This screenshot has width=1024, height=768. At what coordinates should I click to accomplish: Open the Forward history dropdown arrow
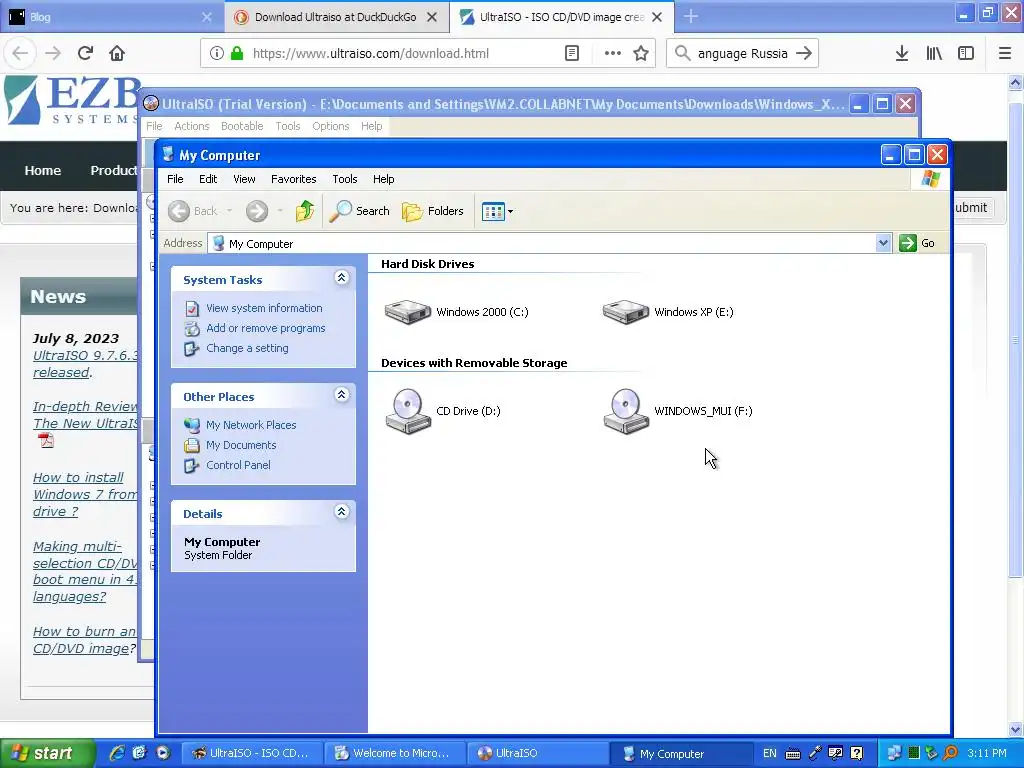pos(280,211)
